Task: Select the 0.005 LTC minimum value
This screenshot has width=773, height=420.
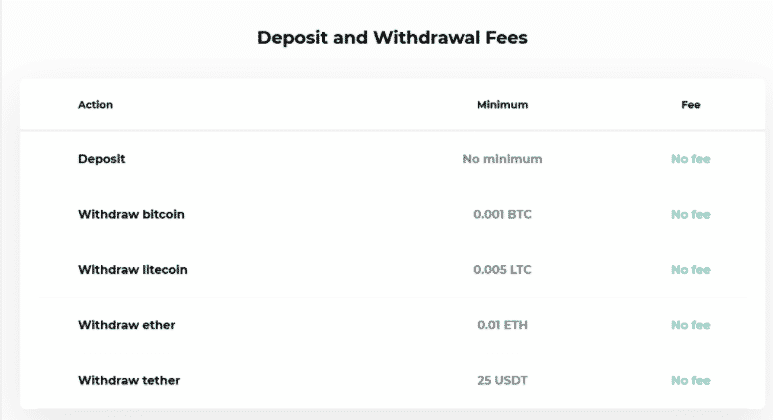Action: [x=502, y=269]
